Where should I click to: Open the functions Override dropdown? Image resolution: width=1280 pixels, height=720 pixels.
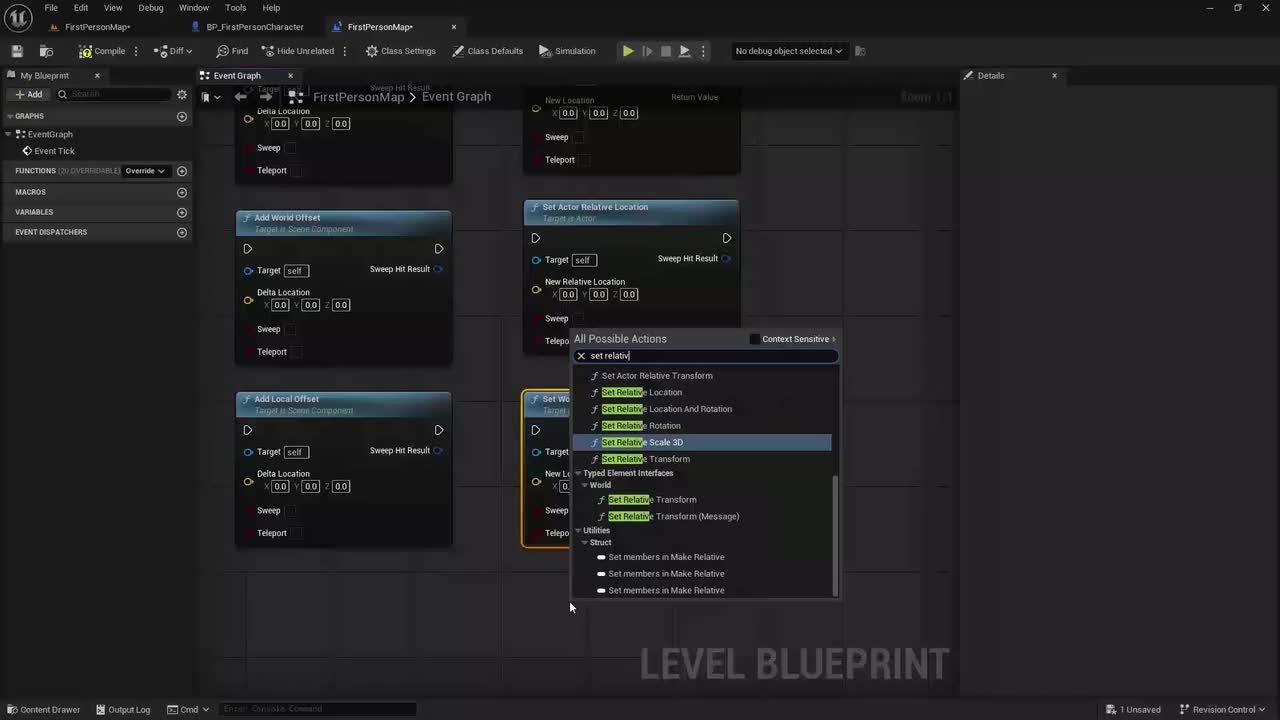pyautogui.click(x=145, y=171)
